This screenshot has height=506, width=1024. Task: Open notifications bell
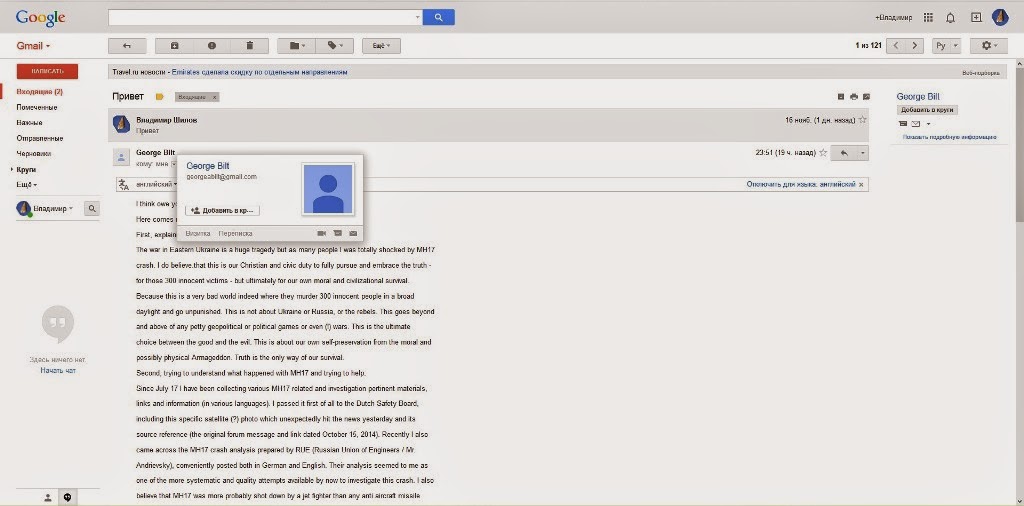coord(950,18)
